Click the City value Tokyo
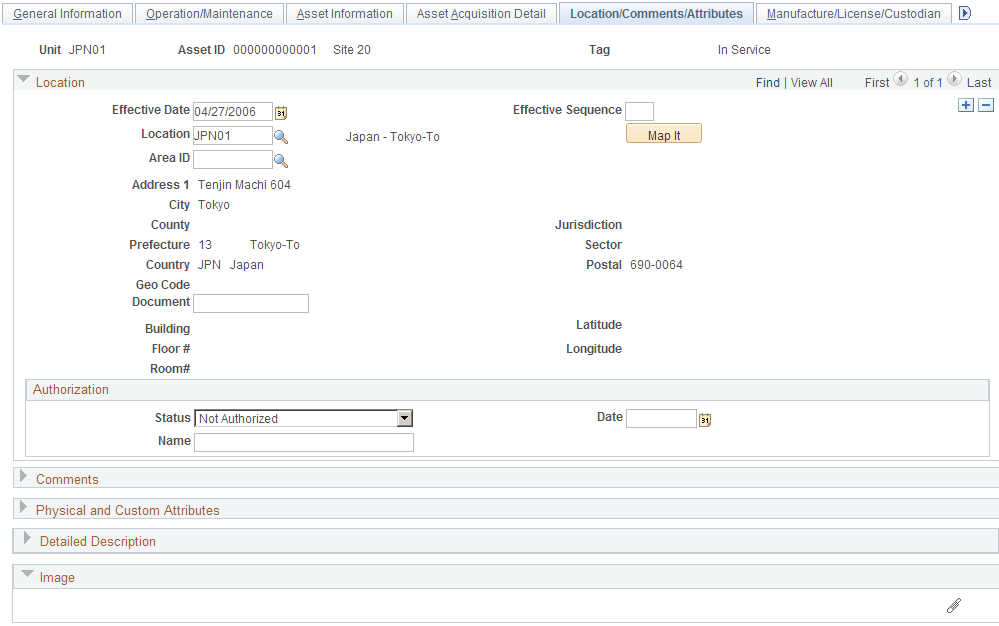 coord(213,205)
